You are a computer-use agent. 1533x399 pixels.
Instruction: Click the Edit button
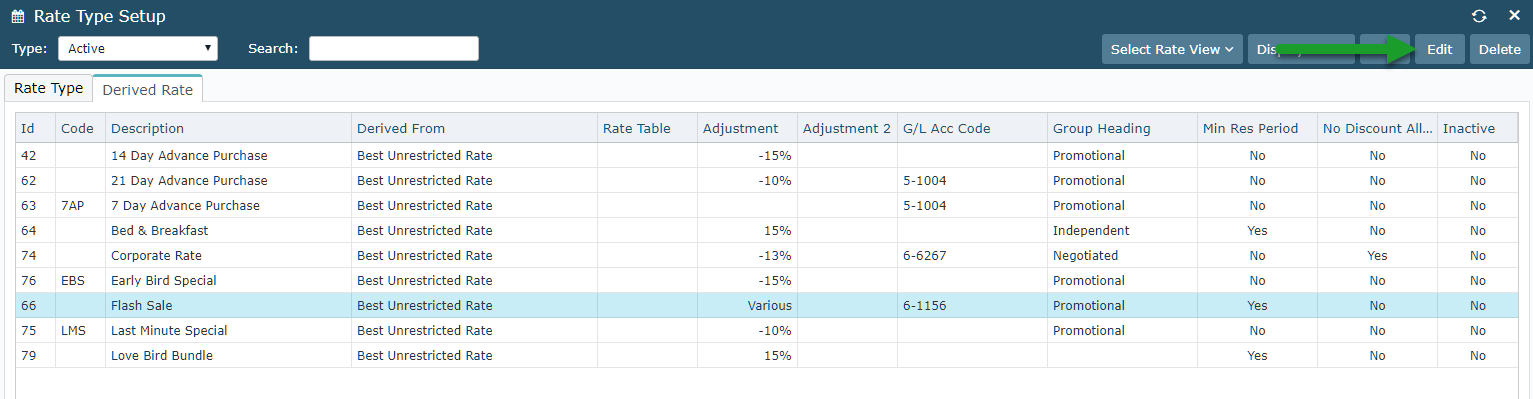pyautogui.click(x=1439, y=49)
